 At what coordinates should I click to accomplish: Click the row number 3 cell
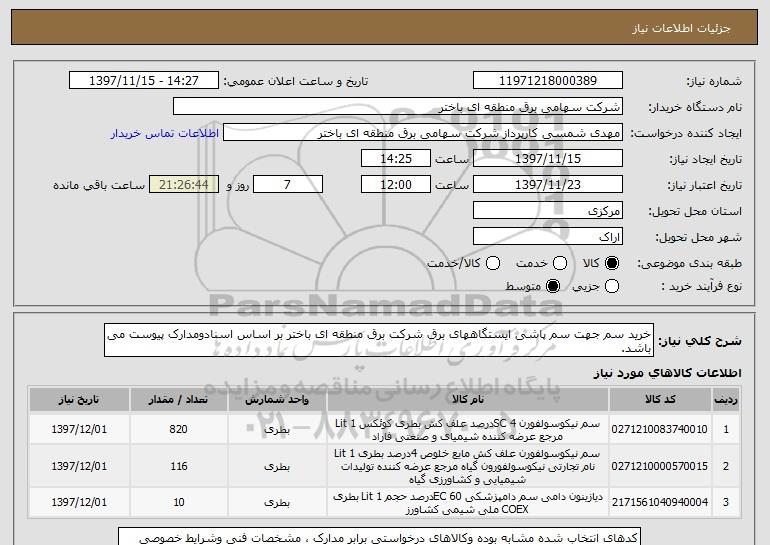point(726,502)
